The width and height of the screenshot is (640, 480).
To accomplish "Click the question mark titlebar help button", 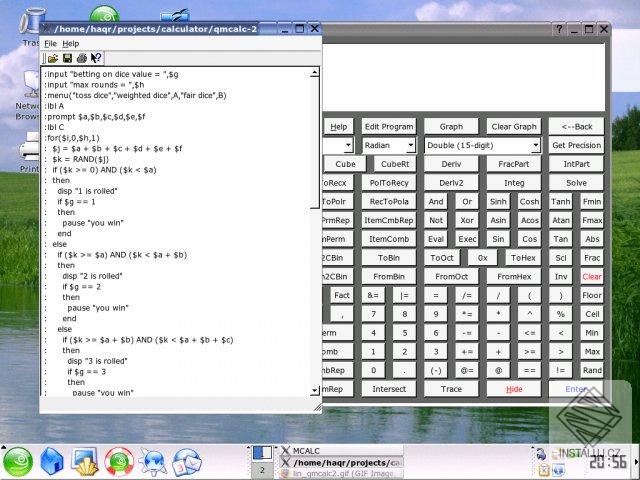I will coord(559,29).
